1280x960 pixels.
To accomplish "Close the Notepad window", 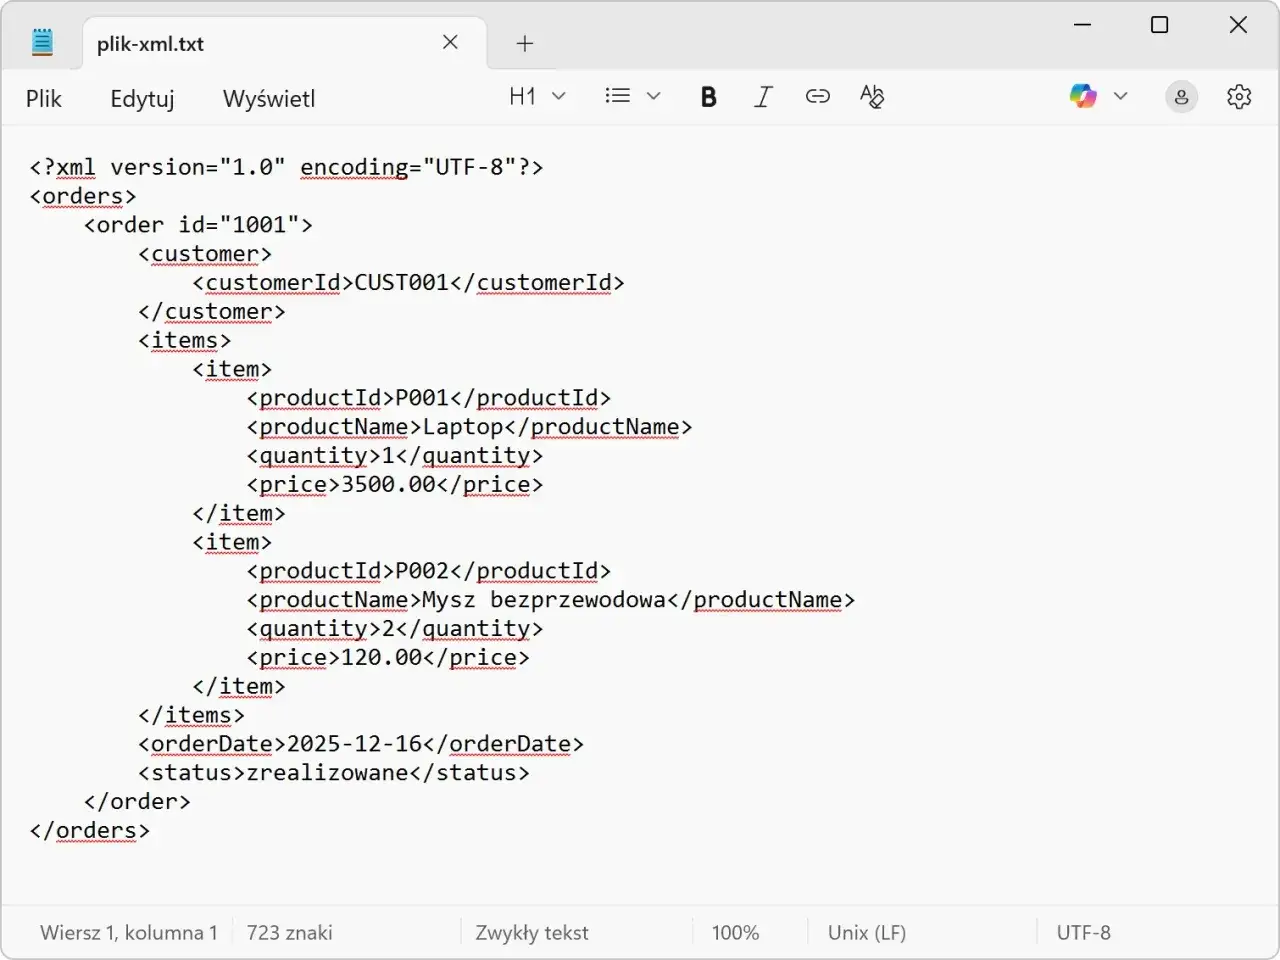I will click(x=1238, y=25).
